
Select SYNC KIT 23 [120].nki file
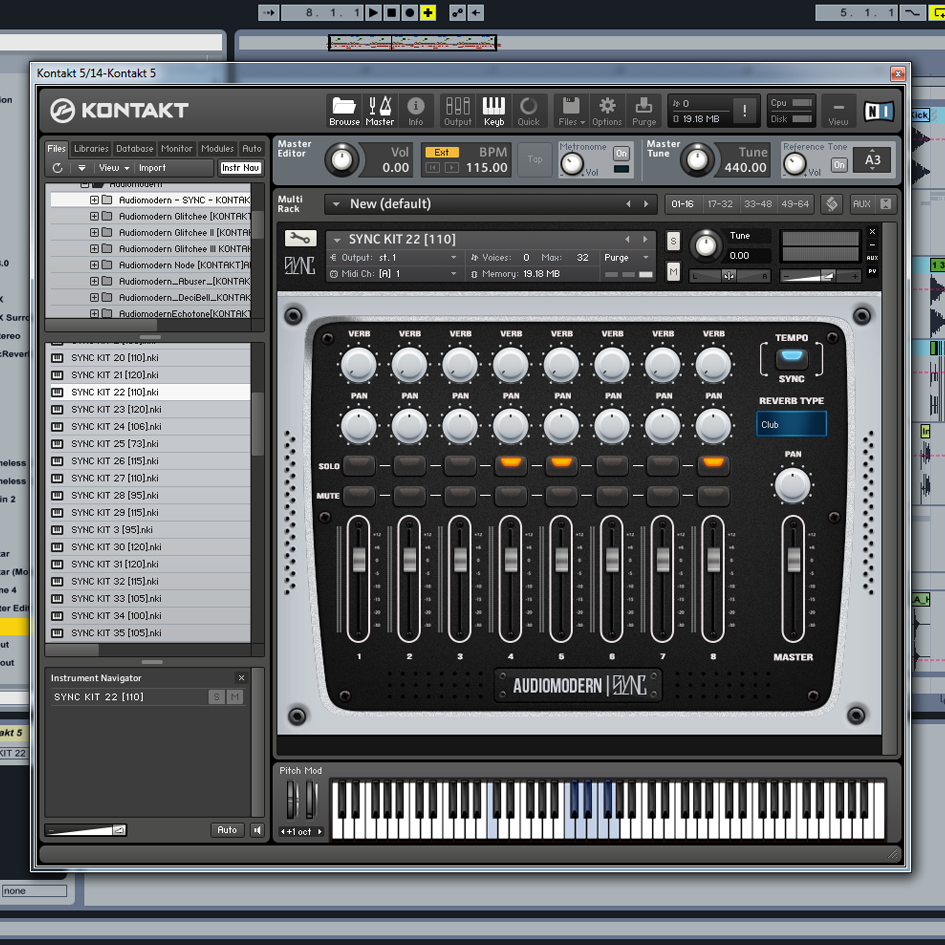coord(148,409)
